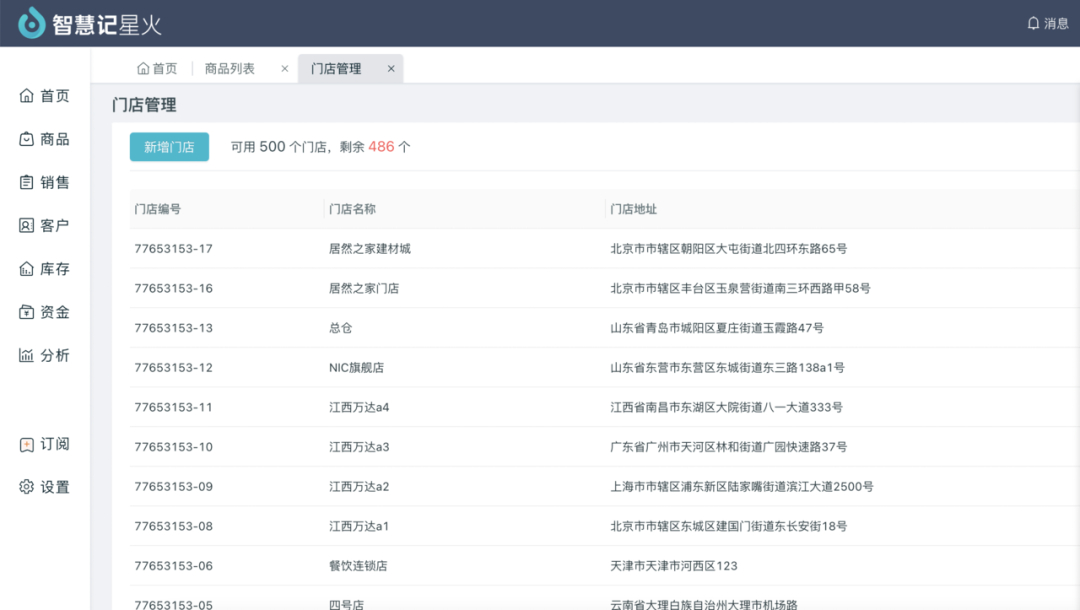
Task: Switch to the 首页 tab
Action: (157, 69)
